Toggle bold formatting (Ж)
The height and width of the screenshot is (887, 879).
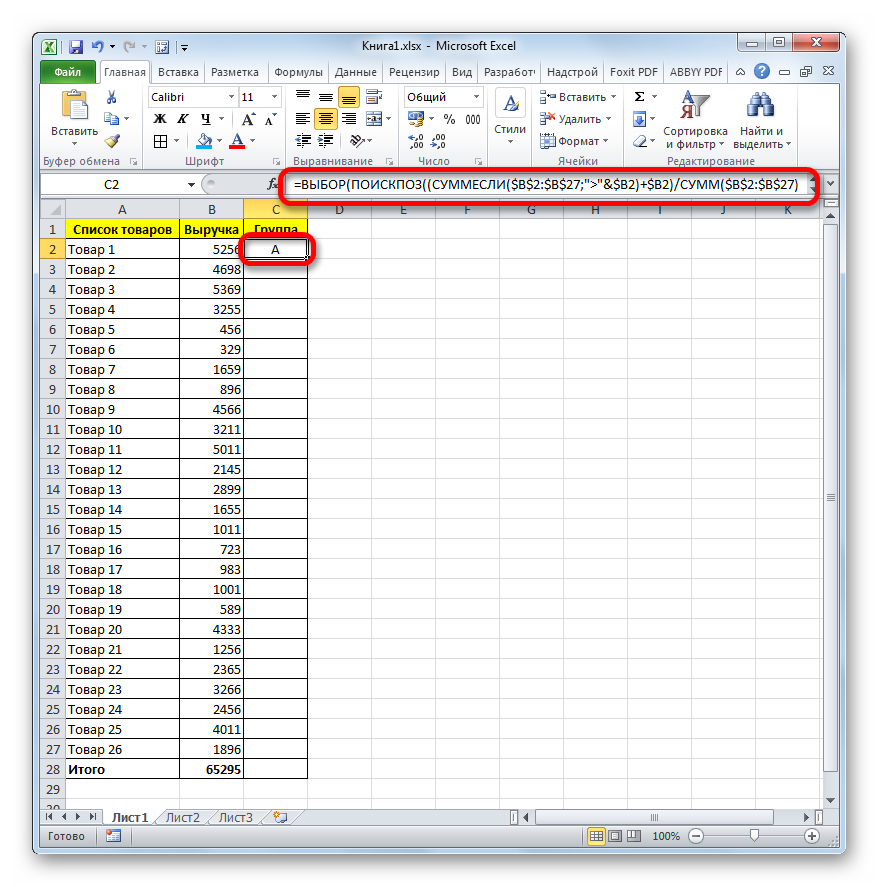pyautogui.click(x=159, y=119)
